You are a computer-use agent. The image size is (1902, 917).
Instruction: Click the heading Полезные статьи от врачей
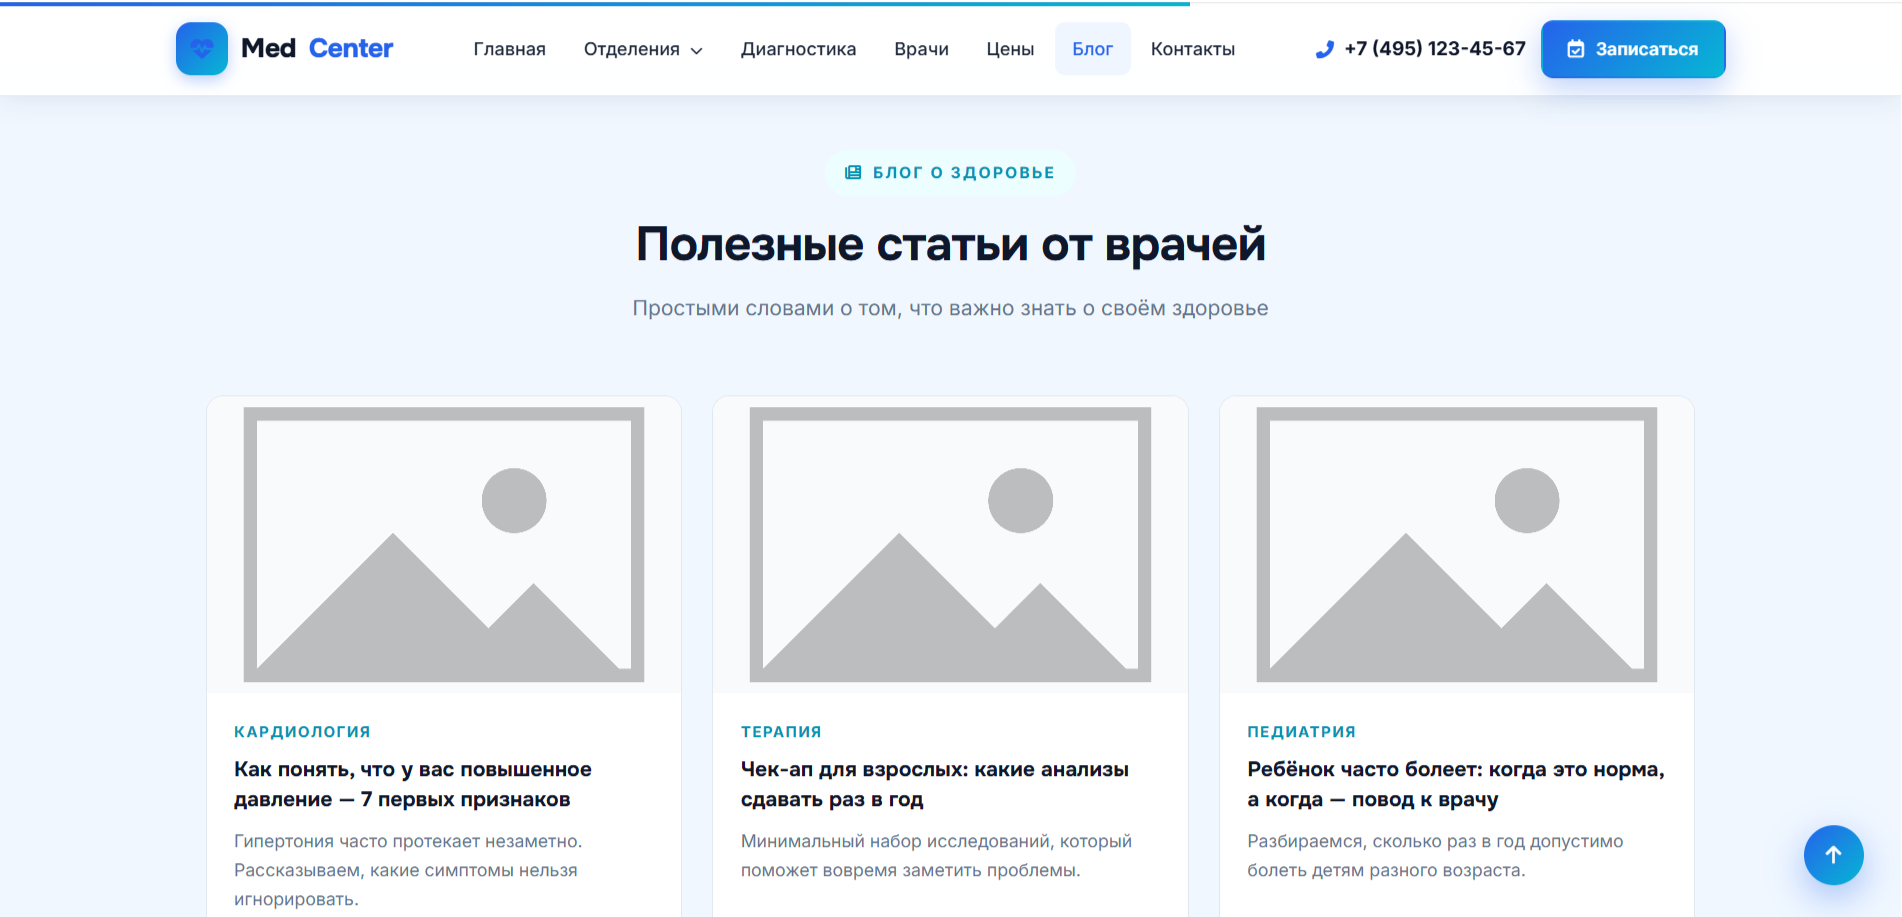coord(951,244)
